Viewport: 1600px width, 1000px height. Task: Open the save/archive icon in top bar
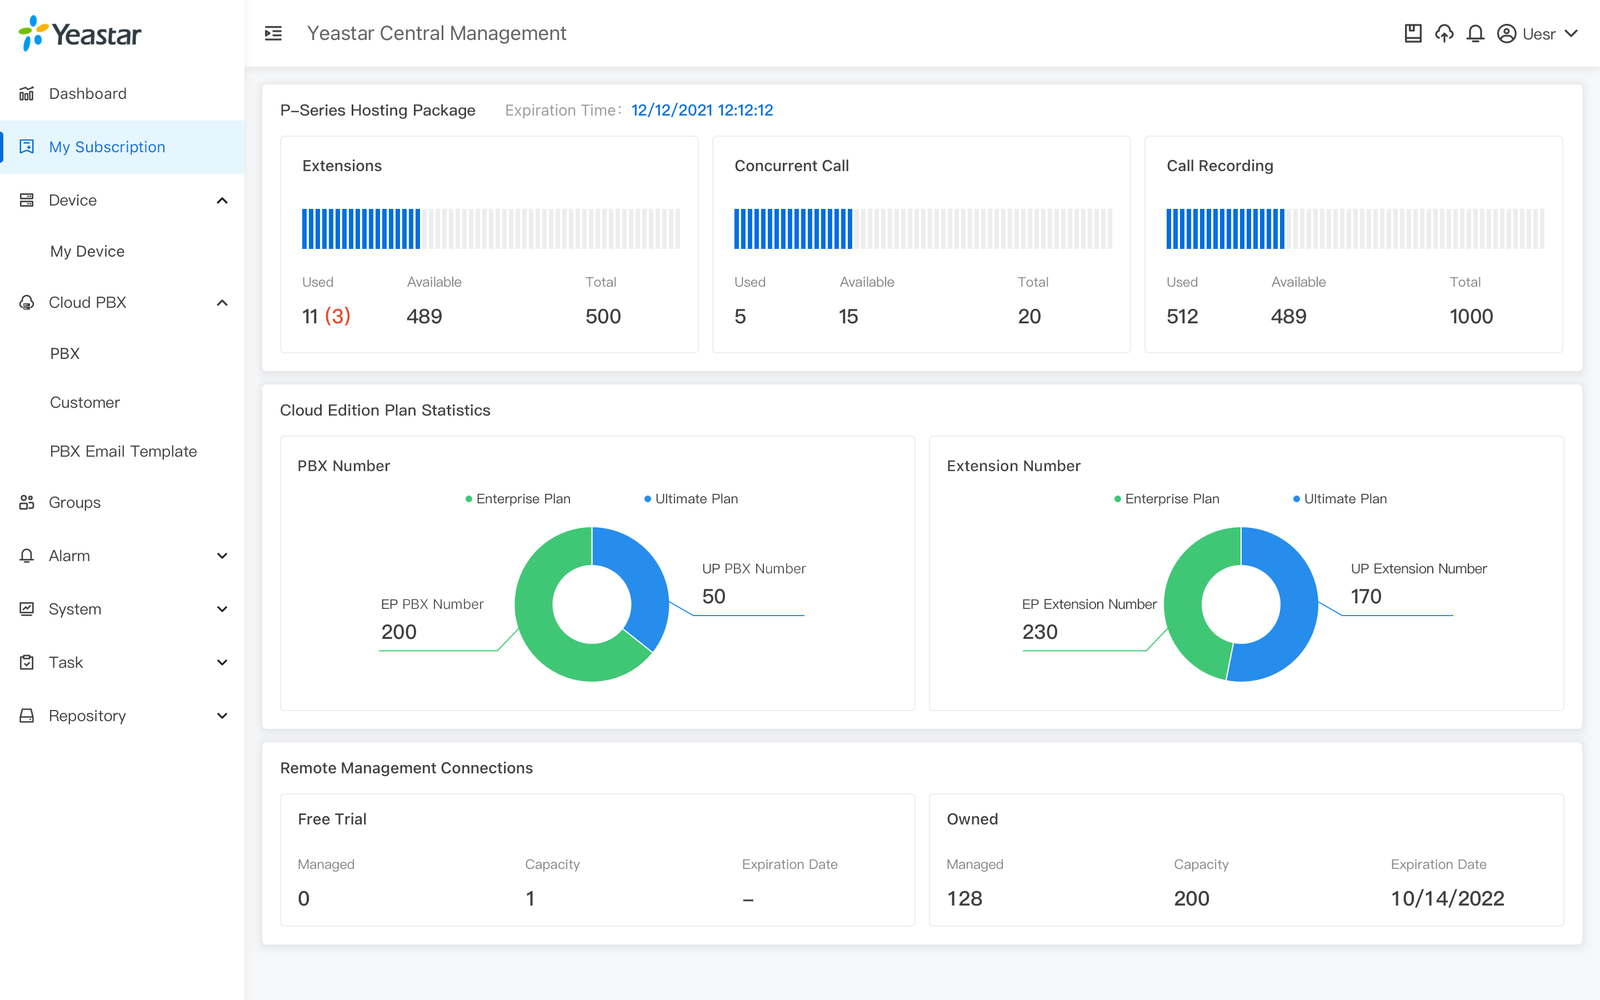1413,34
